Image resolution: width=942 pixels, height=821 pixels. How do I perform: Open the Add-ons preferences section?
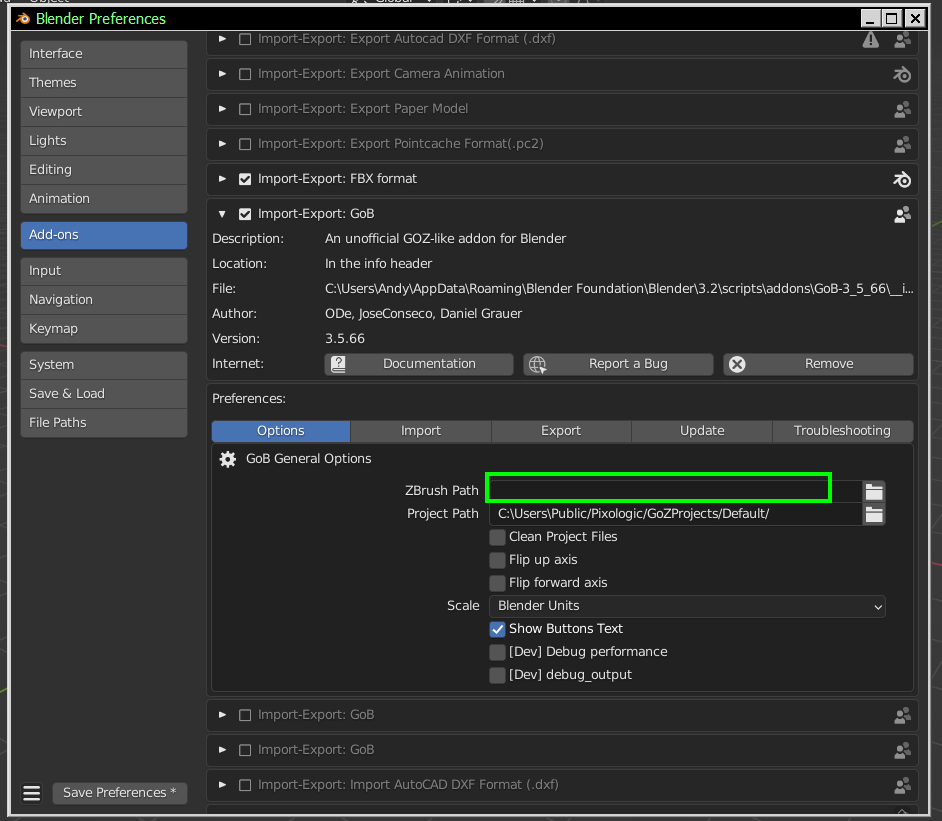click(x=104, y=235)
